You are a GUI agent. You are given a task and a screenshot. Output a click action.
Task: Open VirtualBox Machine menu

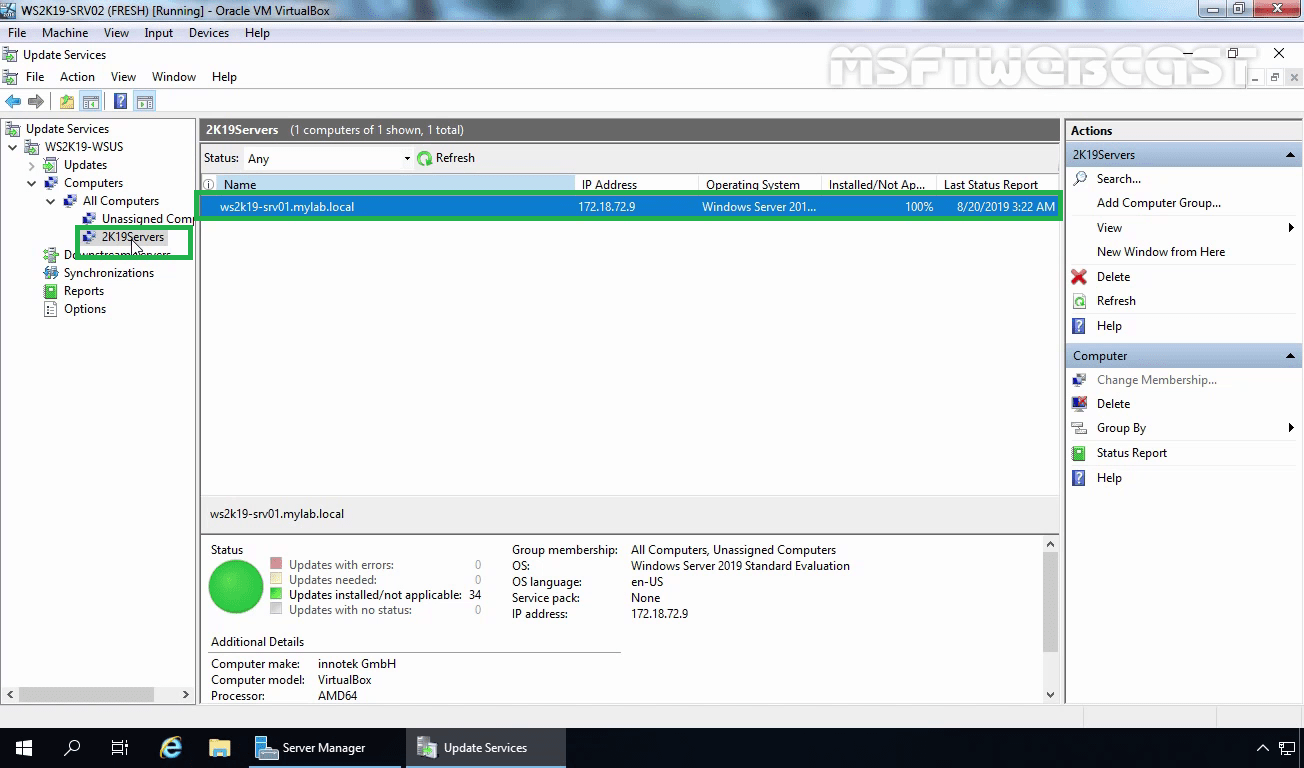[x=65, y=33]
